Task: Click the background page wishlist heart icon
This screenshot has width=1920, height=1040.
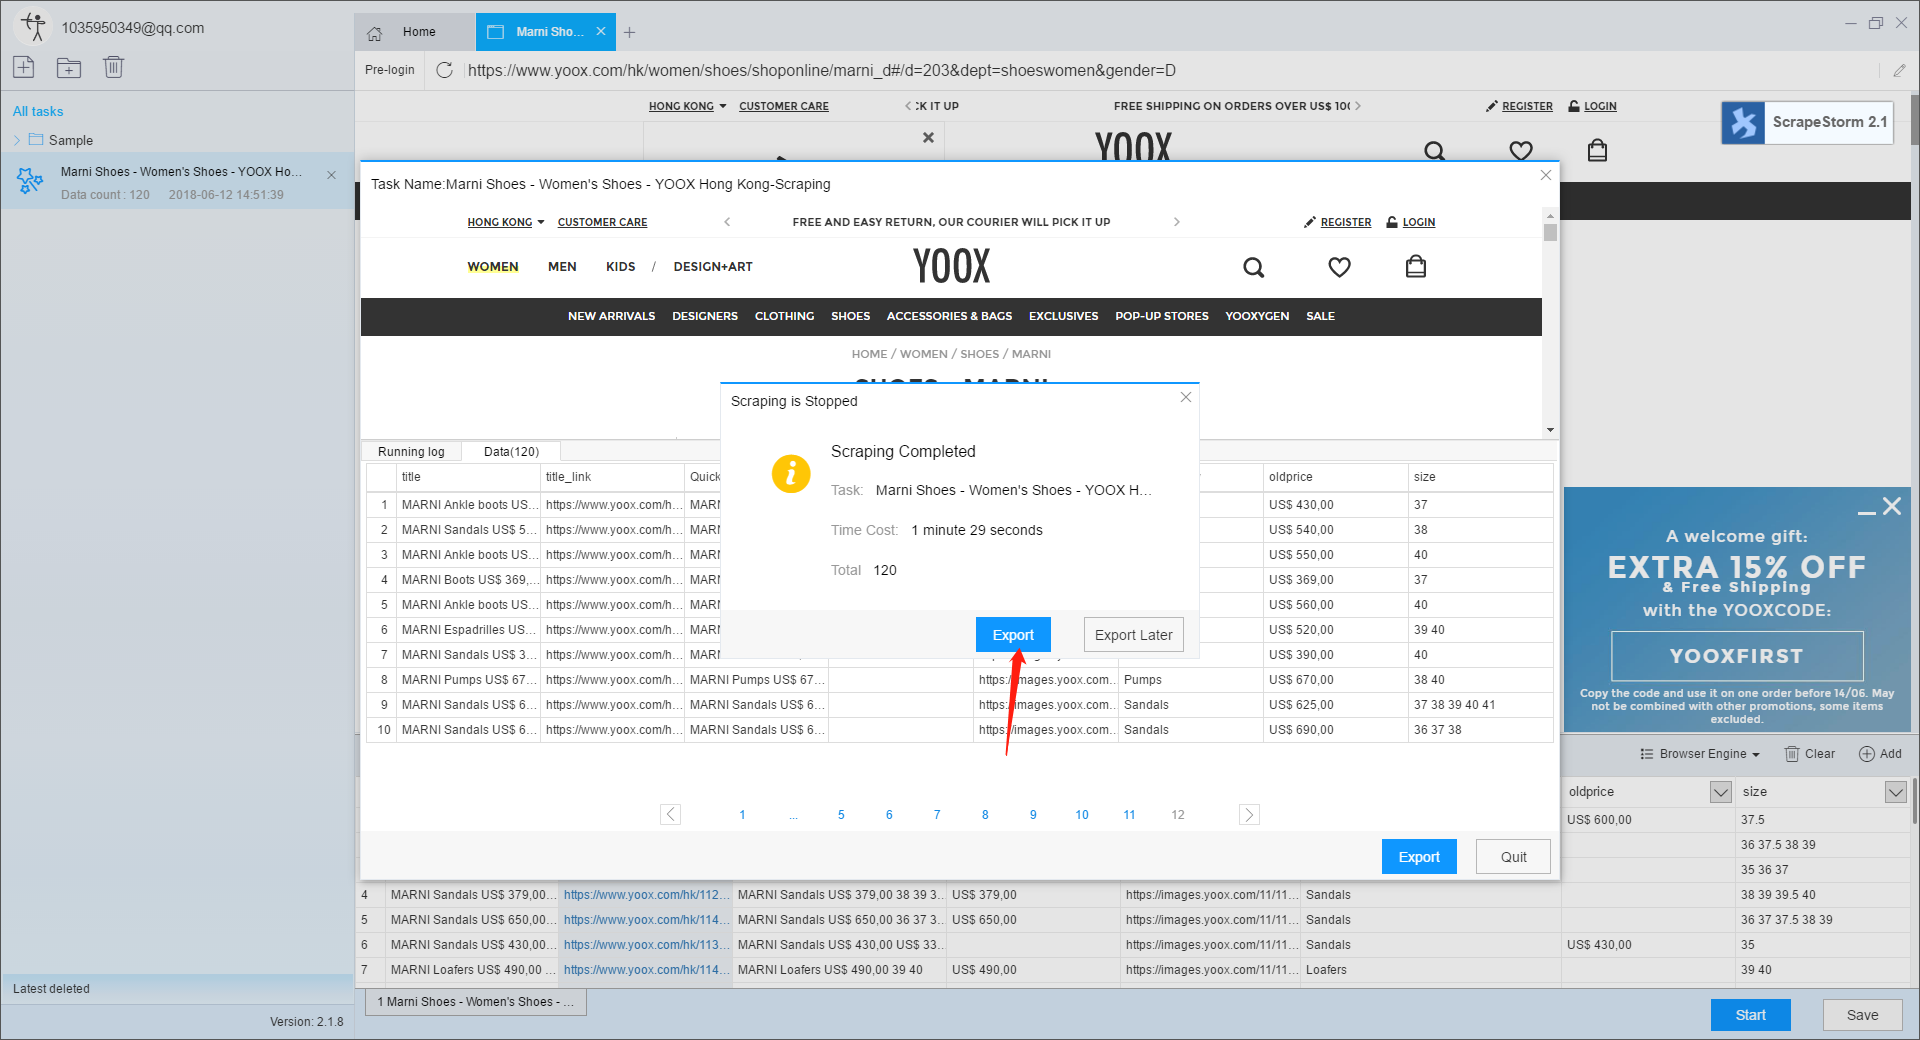Action: pos(1521,150)
